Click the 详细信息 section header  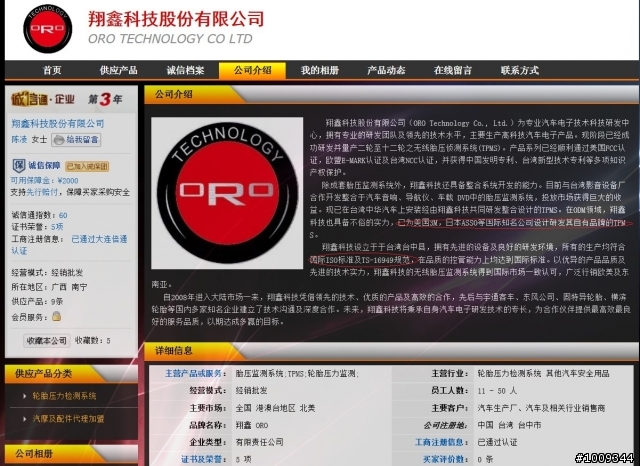tap(391, 351)
